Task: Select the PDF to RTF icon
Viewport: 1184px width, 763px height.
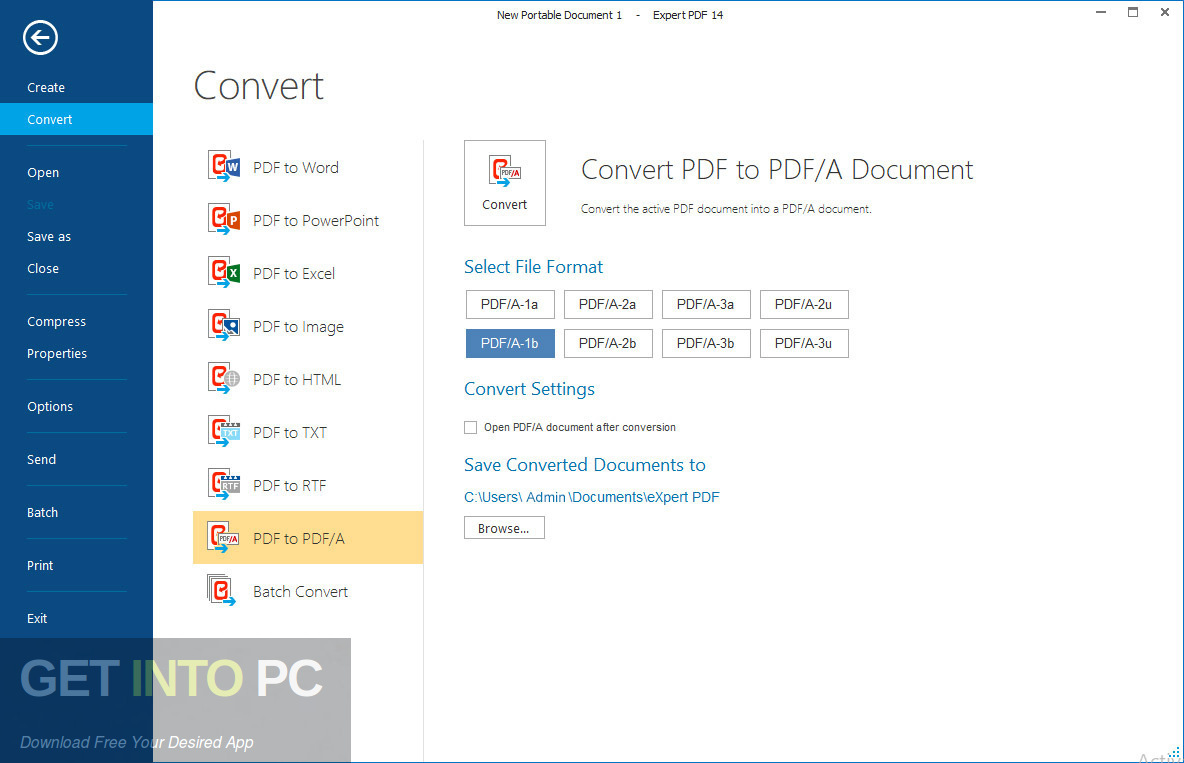Action: pos(224,484)
